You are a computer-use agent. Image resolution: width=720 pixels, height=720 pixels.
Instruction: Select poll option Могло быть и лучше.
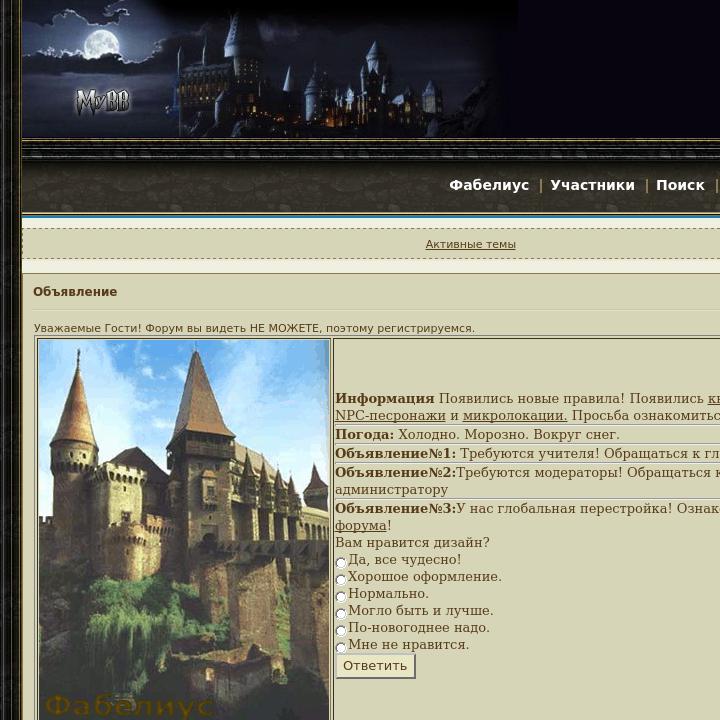pyautogui.click(x=341, y=613)
